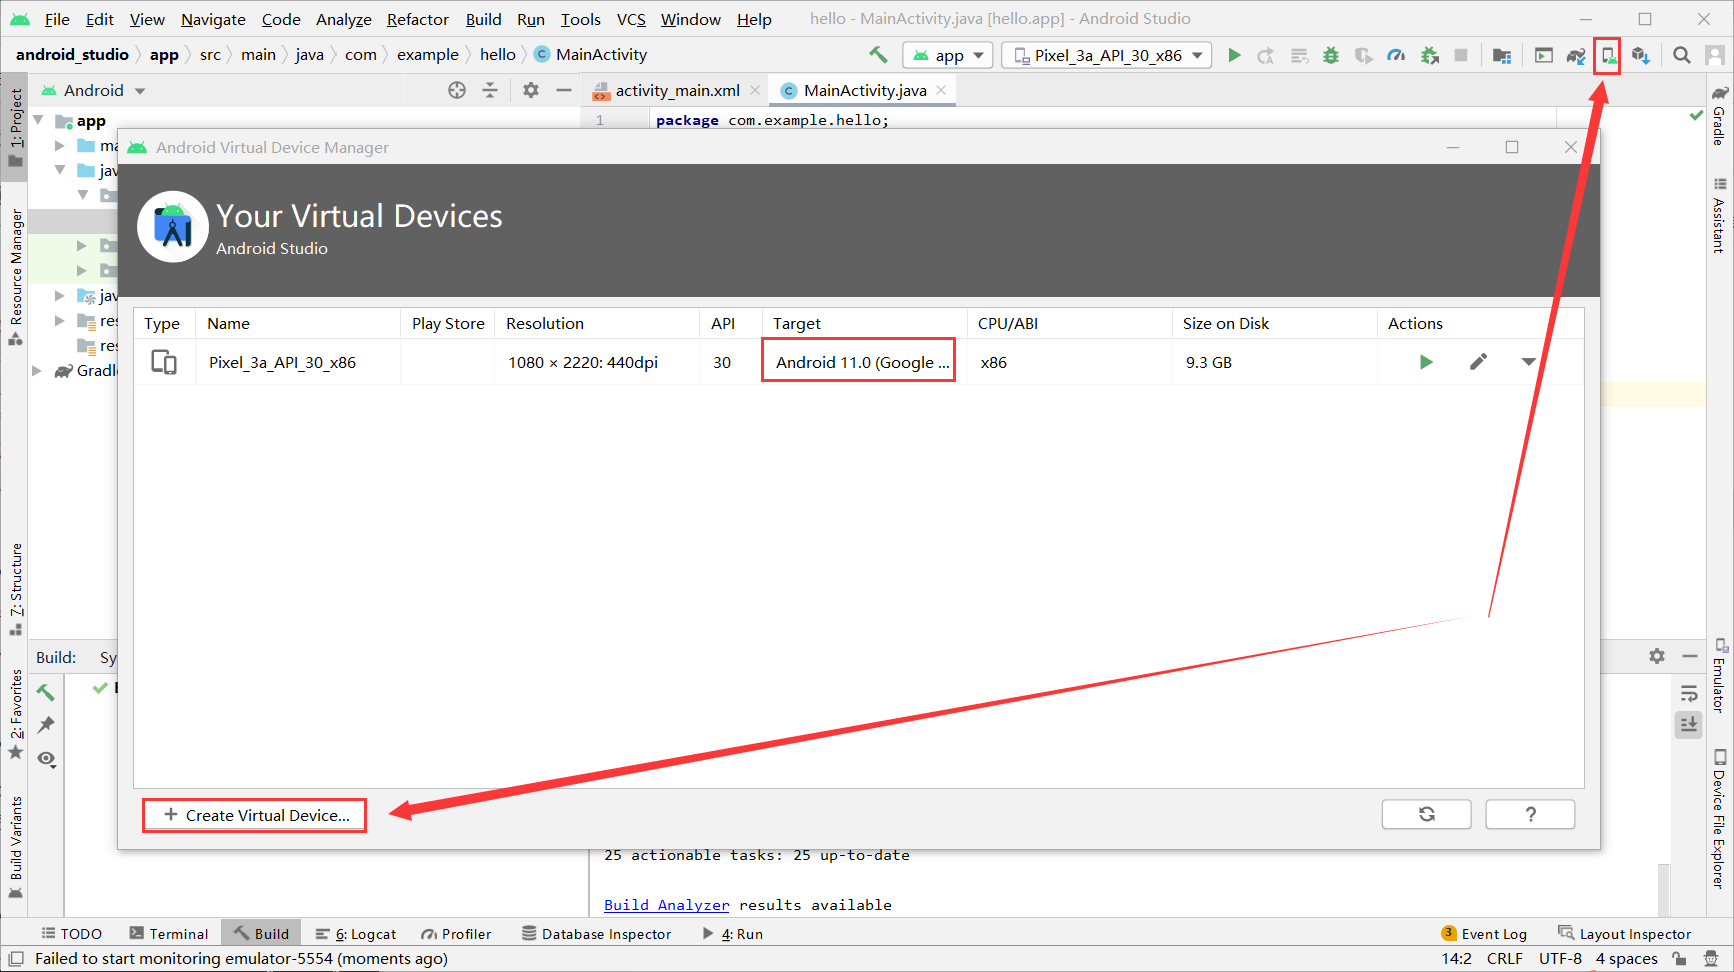This screenshot has height=972, width=1734.
Task: Close the MainActivity.java tab
Action: [x=941, y=90]
